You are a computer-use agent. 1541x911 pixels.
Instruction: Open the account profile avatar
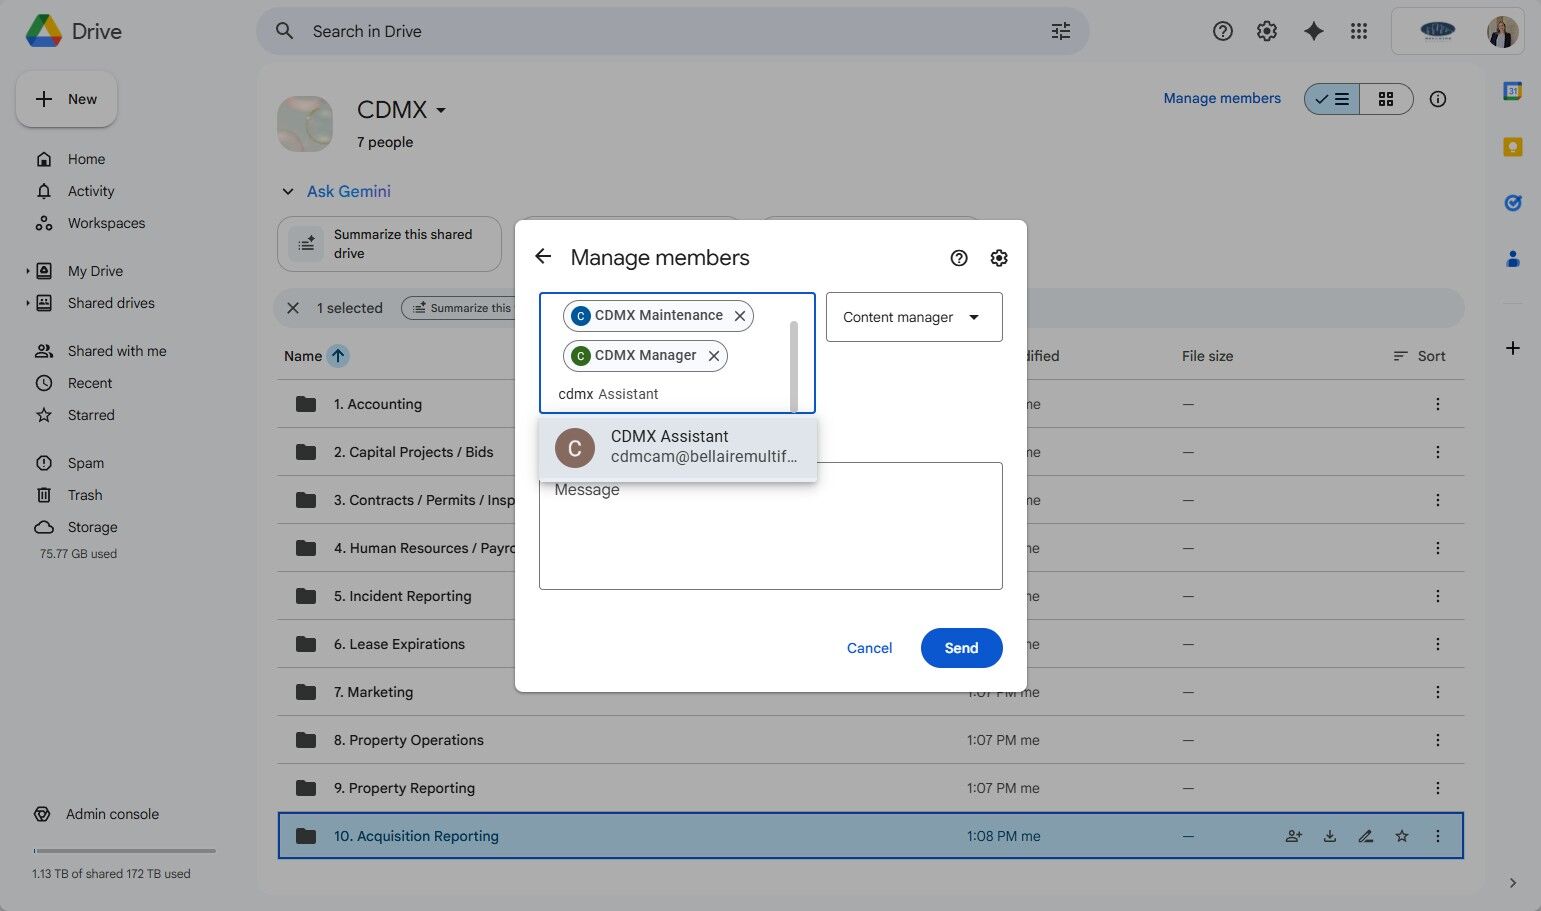(1502, 31)
